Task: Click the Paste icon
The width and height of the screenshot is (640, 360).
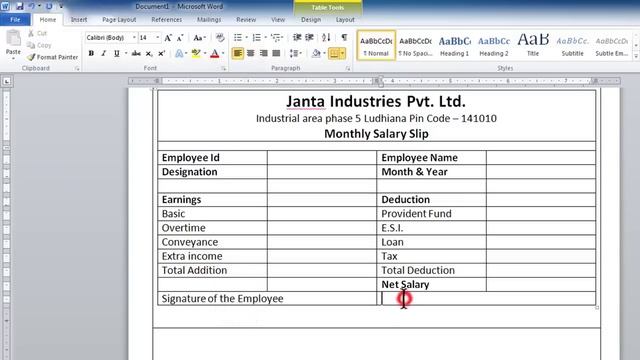Action: coord(13,38)
